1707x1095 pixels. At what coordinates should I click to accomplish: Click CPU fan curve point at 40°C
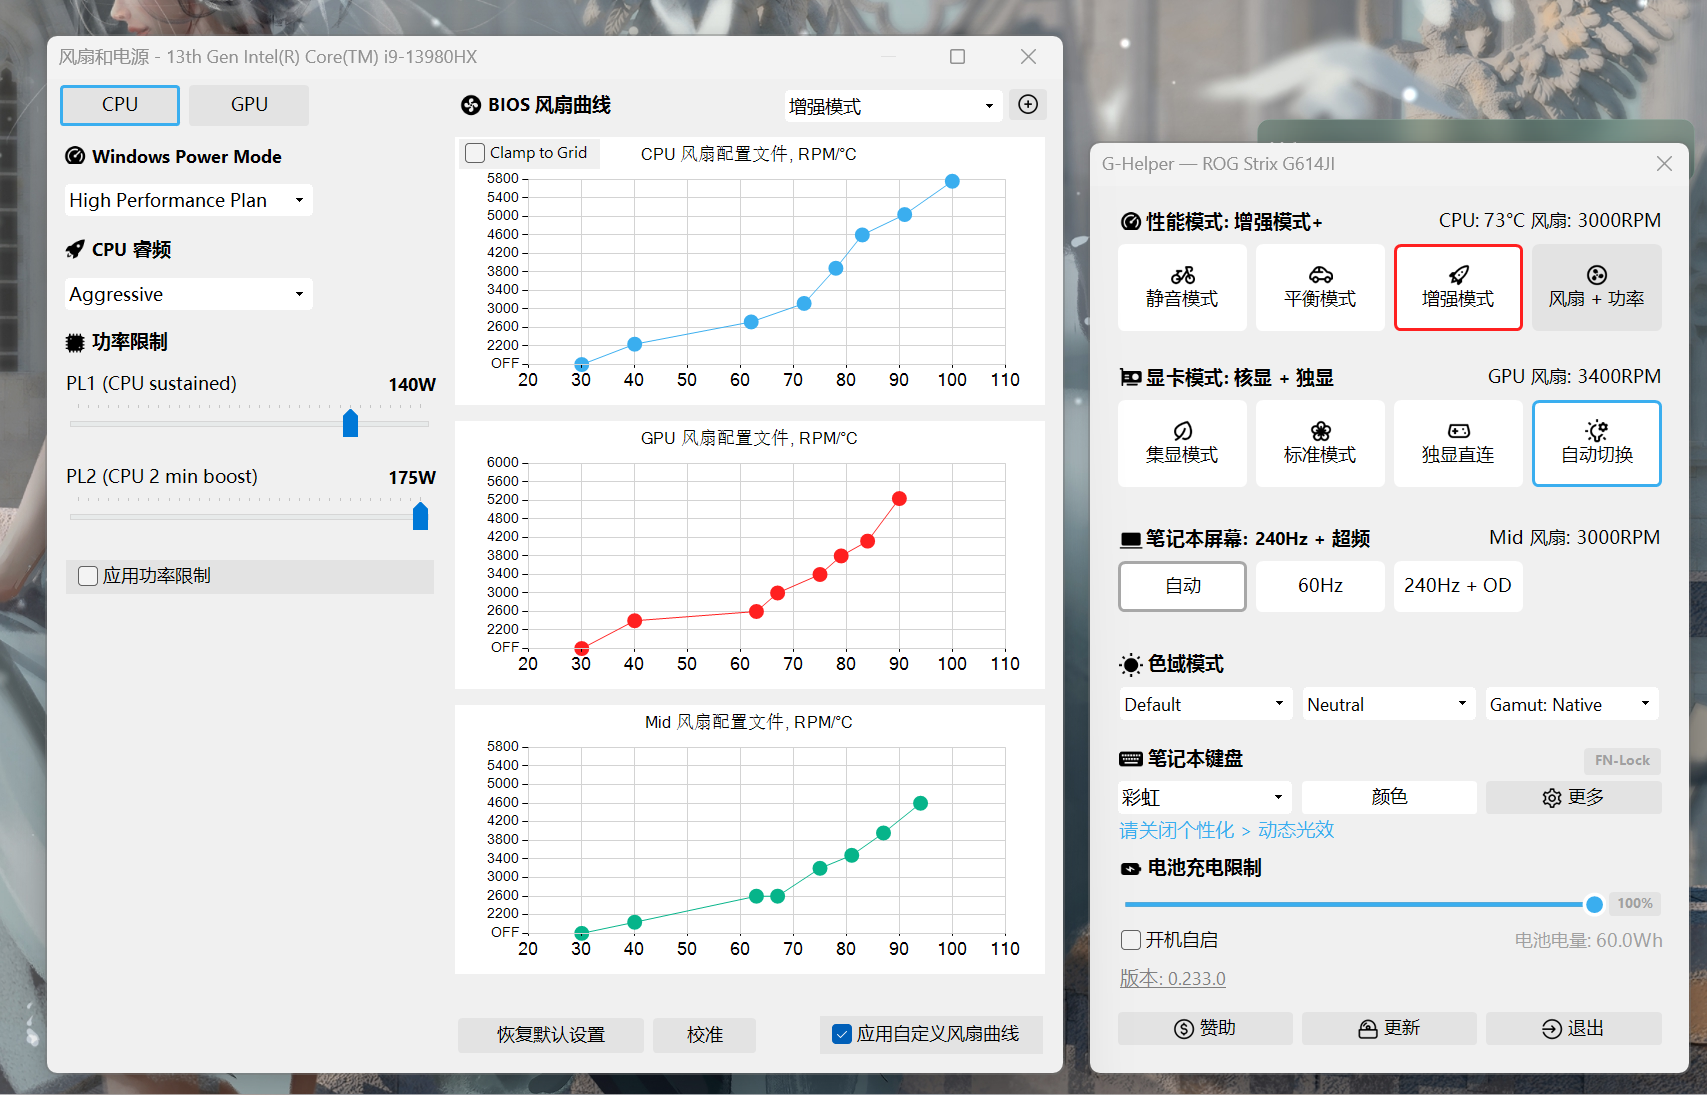[634, 344]
